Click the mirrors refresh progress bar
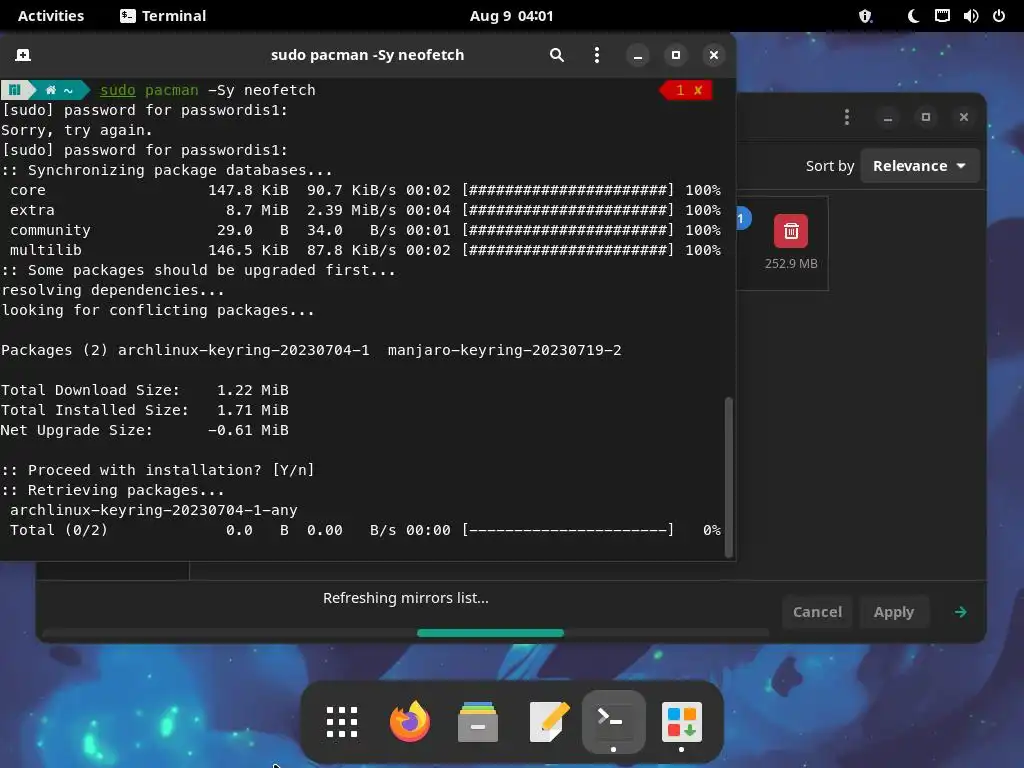The image size is (1024, 768). [405, 633]
